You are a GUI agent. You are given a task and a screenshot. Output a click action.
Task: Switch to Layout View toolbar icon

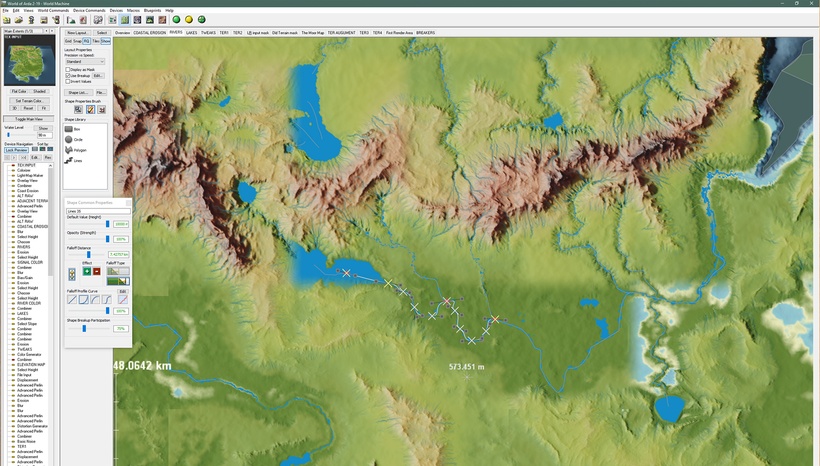coord(124,20)
